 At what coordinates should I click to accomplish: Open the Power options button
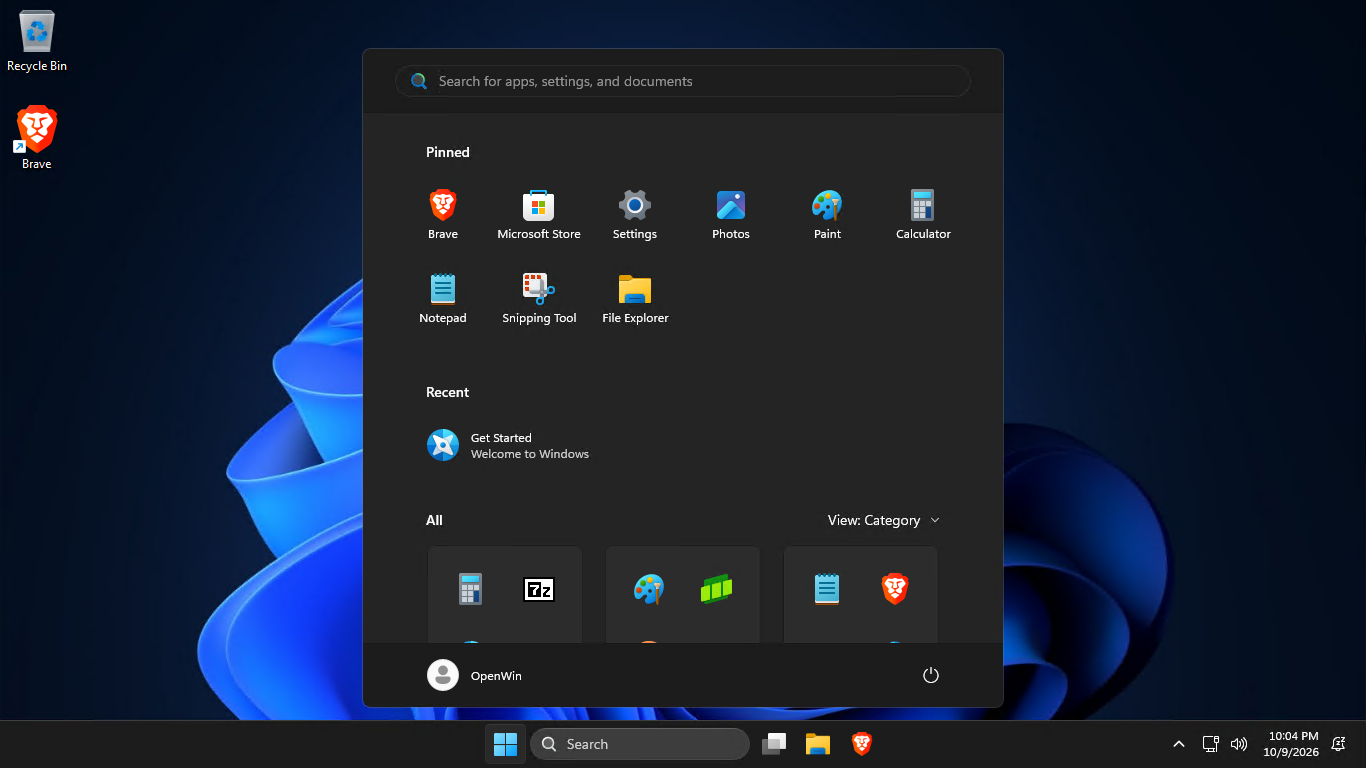[931, 675]
